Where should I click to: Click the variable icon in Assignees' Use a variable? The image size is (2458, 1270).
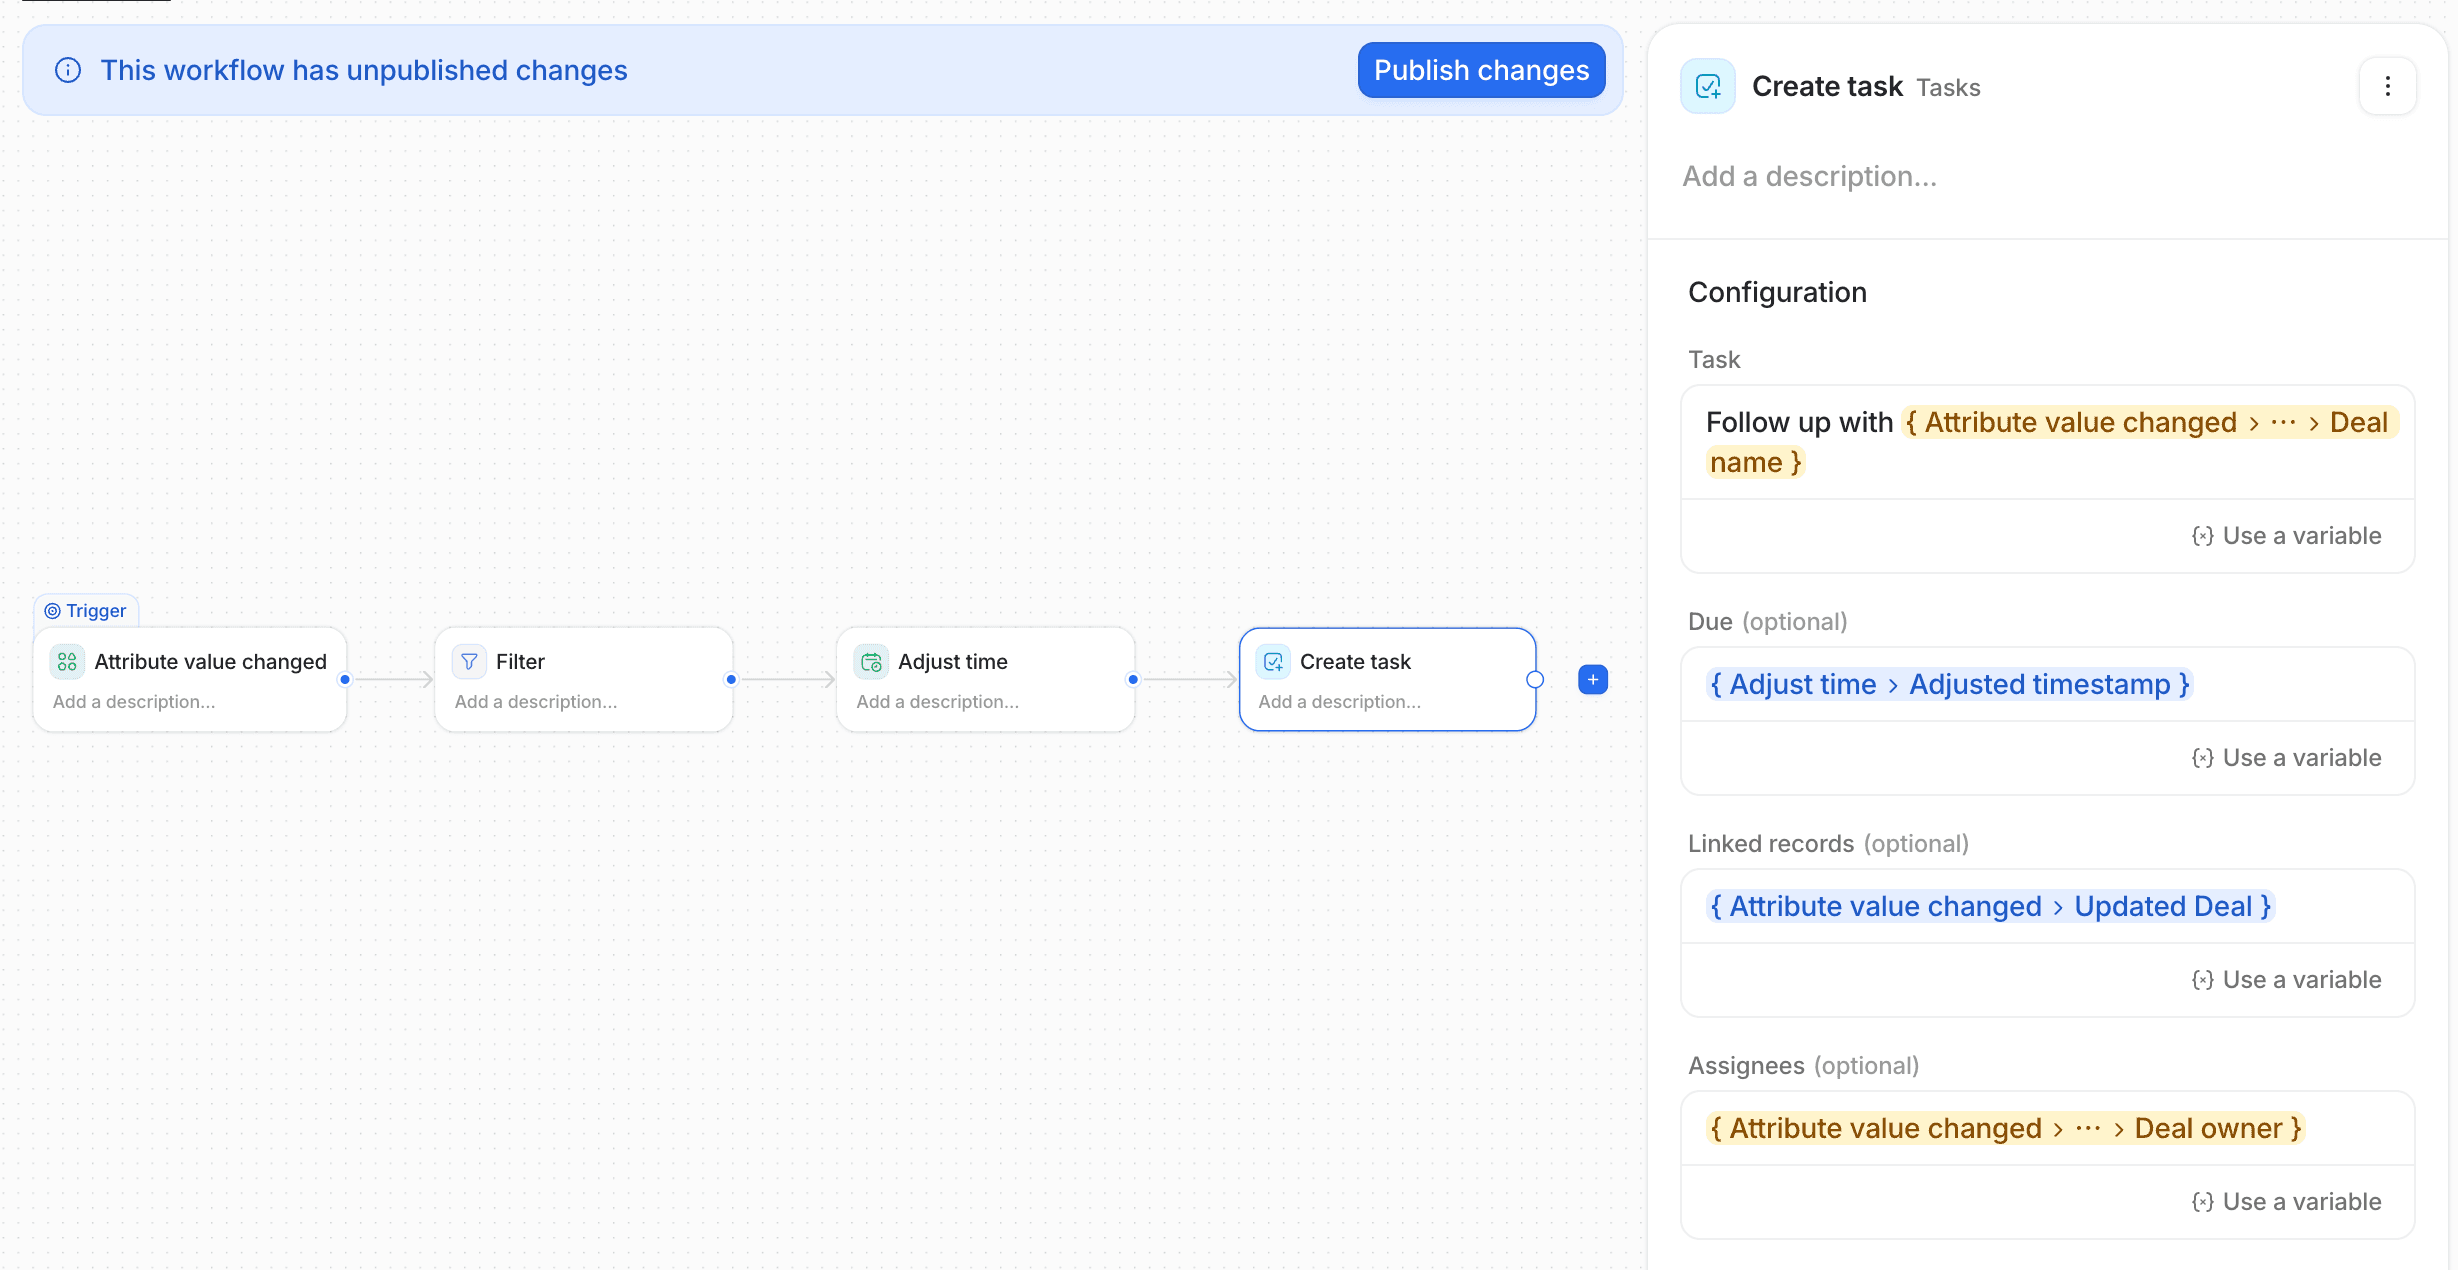click(2202, 1202)
